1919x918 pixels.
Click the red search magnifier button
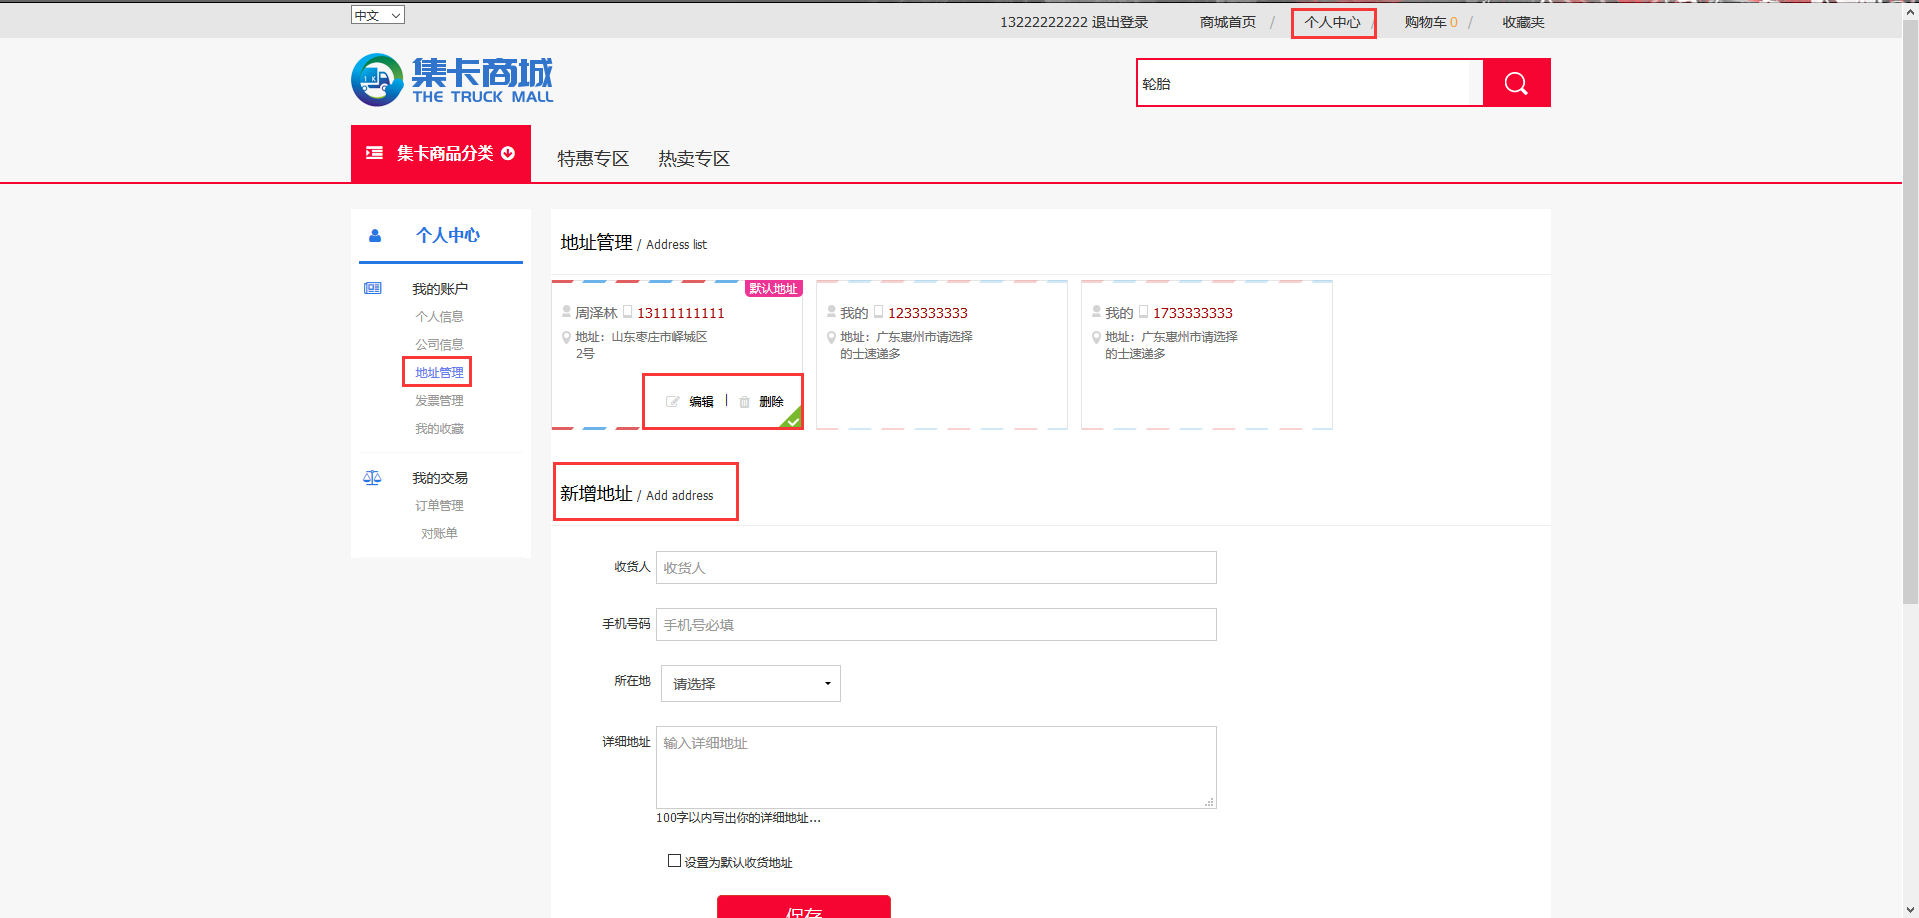pos(1516,83)
